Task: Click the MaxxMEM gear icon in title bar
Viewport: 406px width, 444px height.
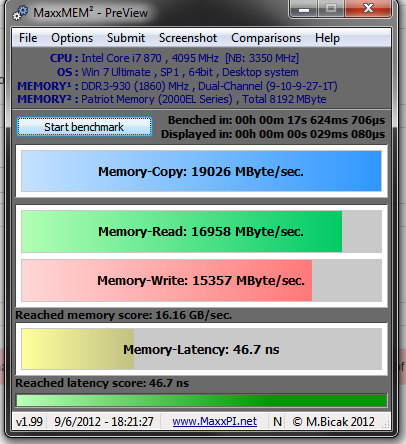Action: tap(20, 13)
